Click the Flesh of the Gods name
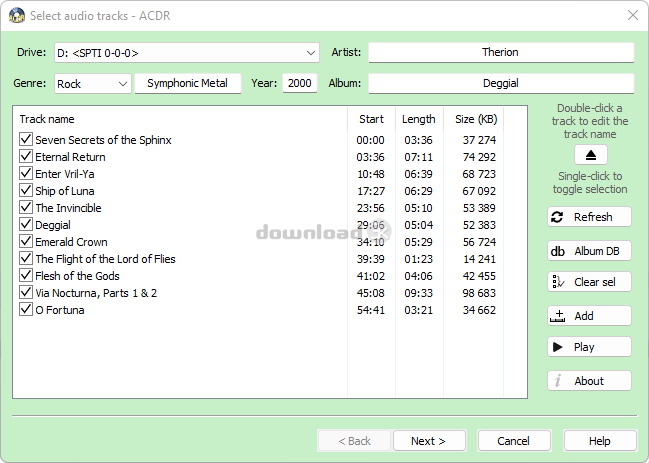The width and height of the screenshot is (649, 463). pyautogui.click(x=77, y=276)
